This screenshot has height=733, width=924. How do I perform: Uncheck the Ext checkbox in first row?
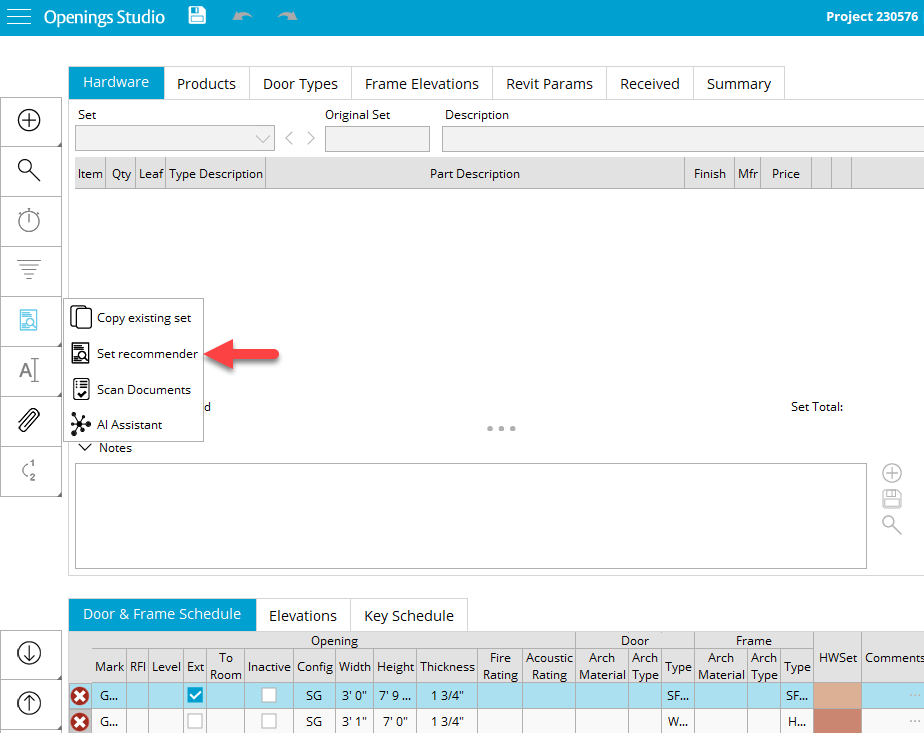pyautogui.click(x=195, y=695)
